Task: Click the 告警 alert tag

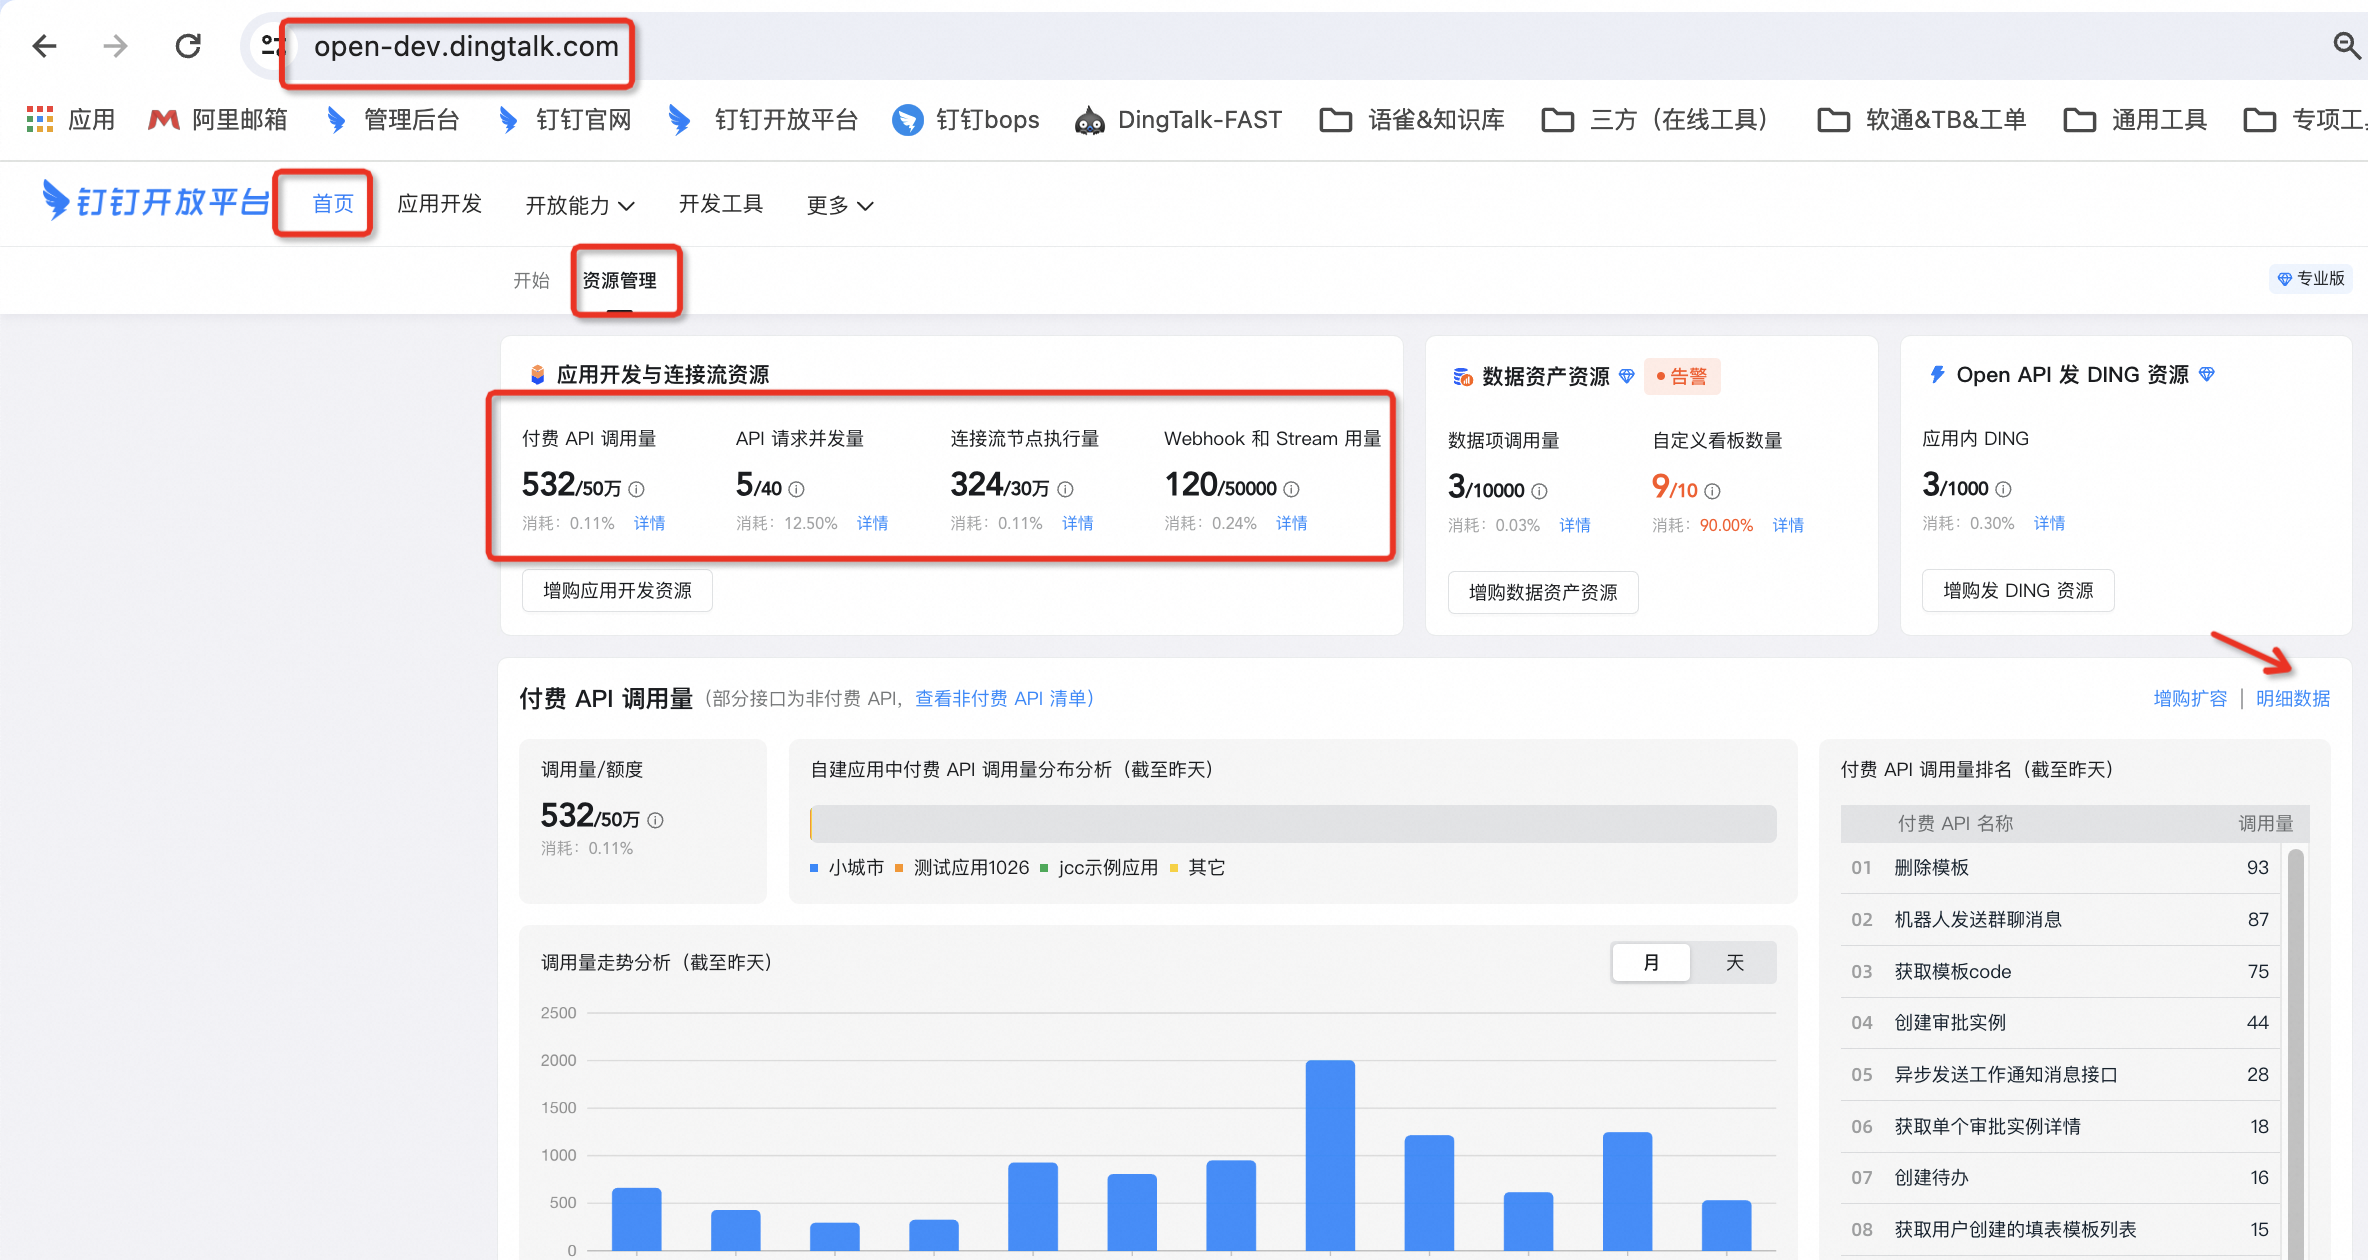Action: click(x=1682, y=376)
